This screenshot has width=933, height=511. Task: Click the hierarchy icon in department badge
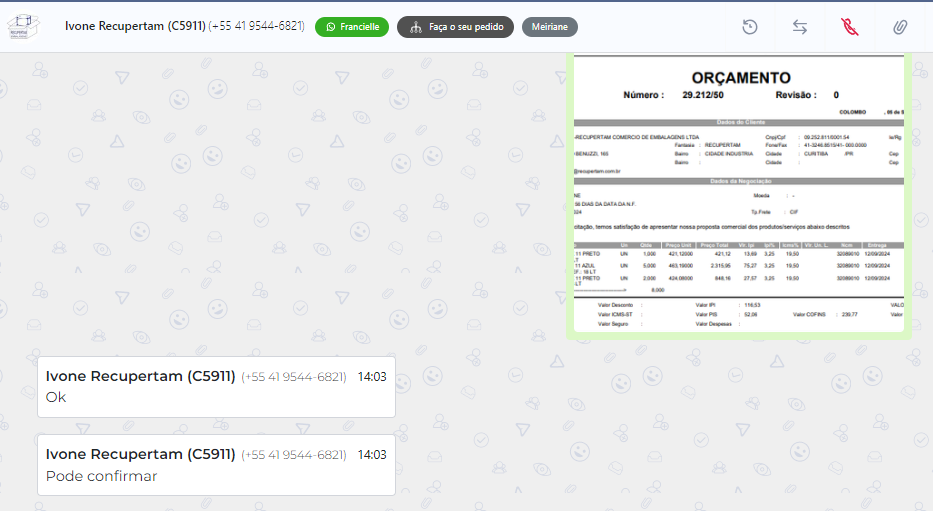click(x=414, y=27)
